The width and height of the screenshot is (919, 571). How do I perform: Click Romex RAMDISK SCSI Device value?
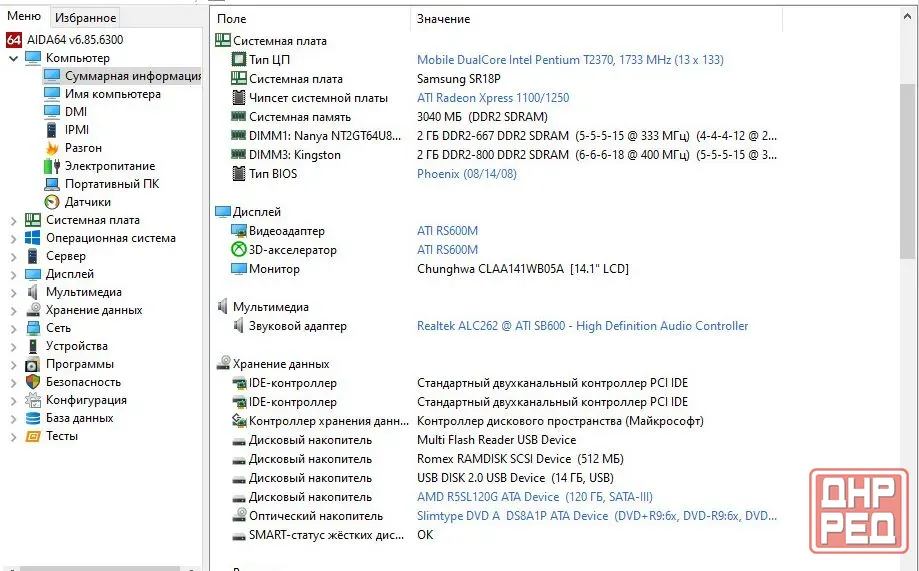pos(520,459)
